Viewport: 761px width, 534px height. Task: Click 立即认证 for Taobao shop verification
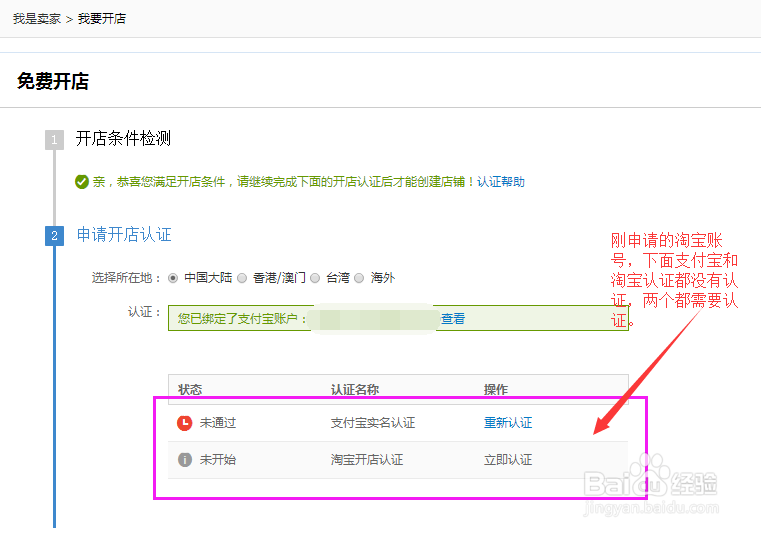tap(508, 460)
